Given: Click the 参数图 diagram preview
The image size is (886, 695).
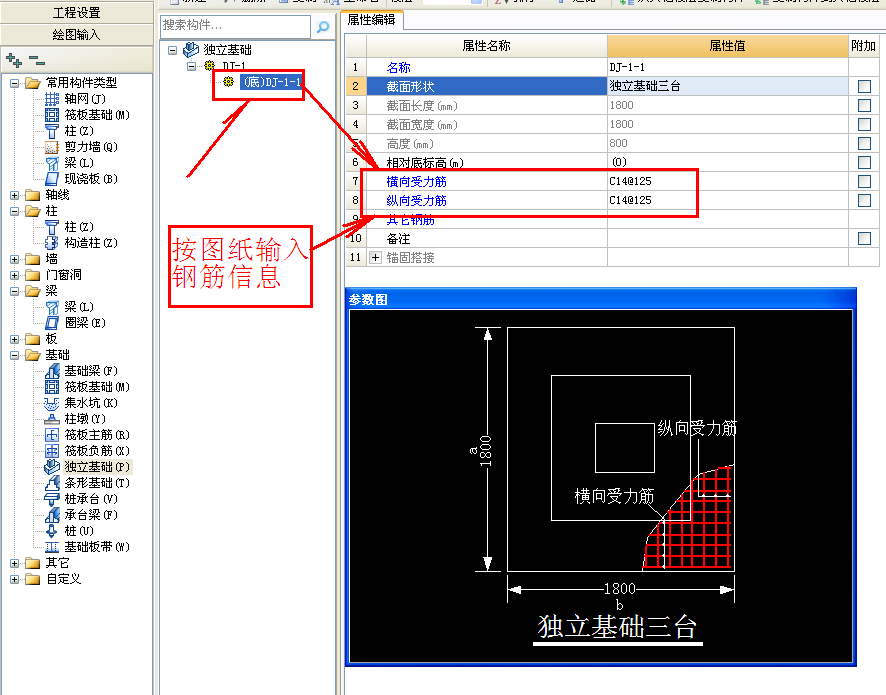Looking at the screenshot, I should coord(601,486).
